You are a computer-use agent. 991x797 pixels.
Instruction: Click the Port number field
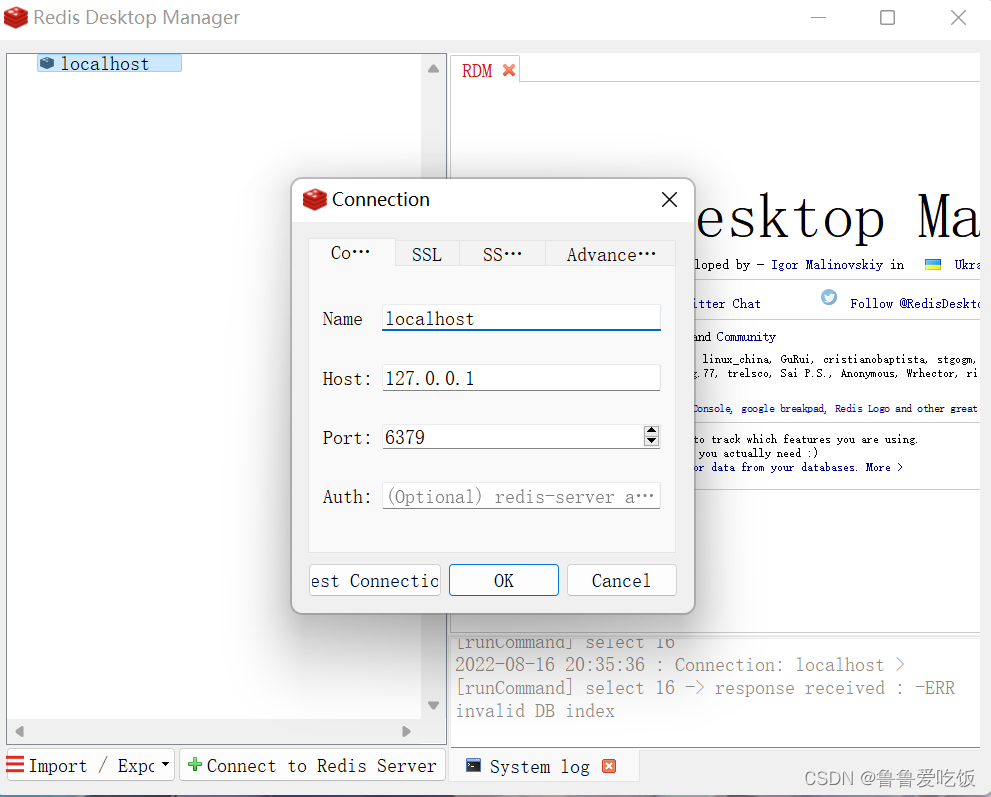click(513, 437)
